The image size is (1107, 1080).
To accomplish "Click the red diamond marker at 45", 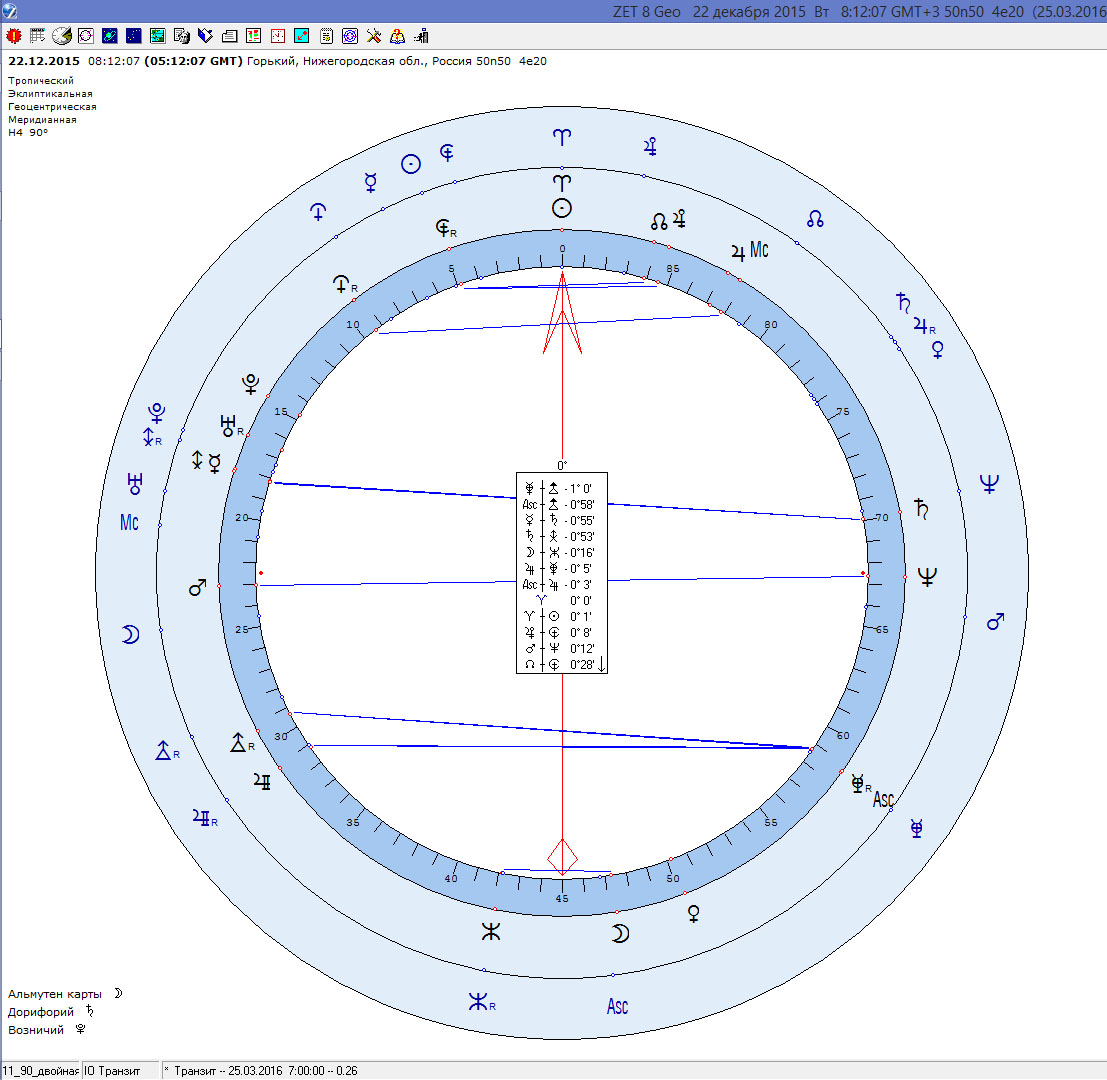I will [x=562, y=856].
